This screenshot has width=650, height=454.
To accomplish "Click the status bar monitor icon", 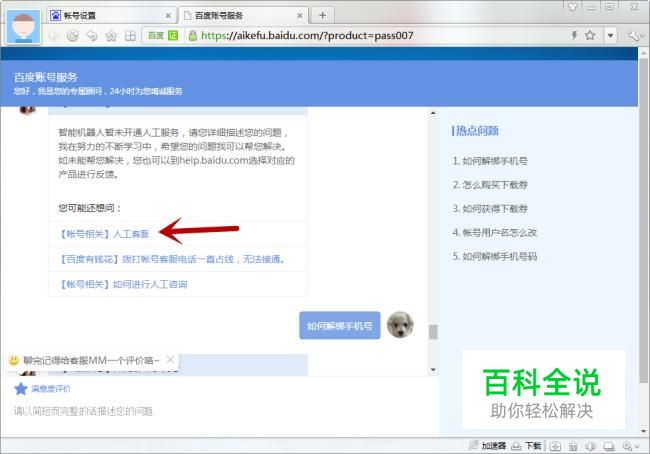I will [x=609, y=447].
